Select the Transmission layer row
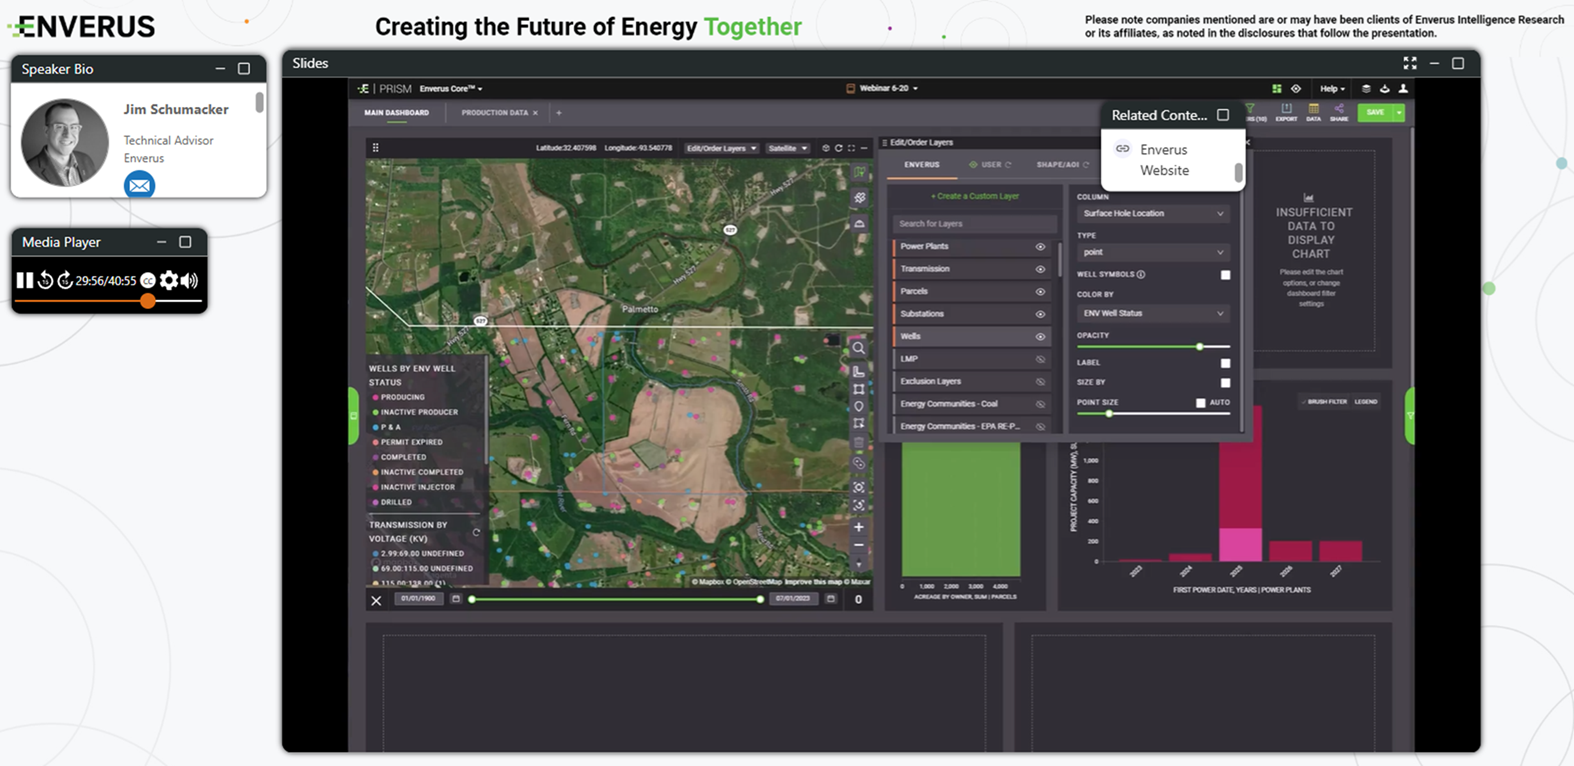Screen dimensions: 1574x766 971,269
